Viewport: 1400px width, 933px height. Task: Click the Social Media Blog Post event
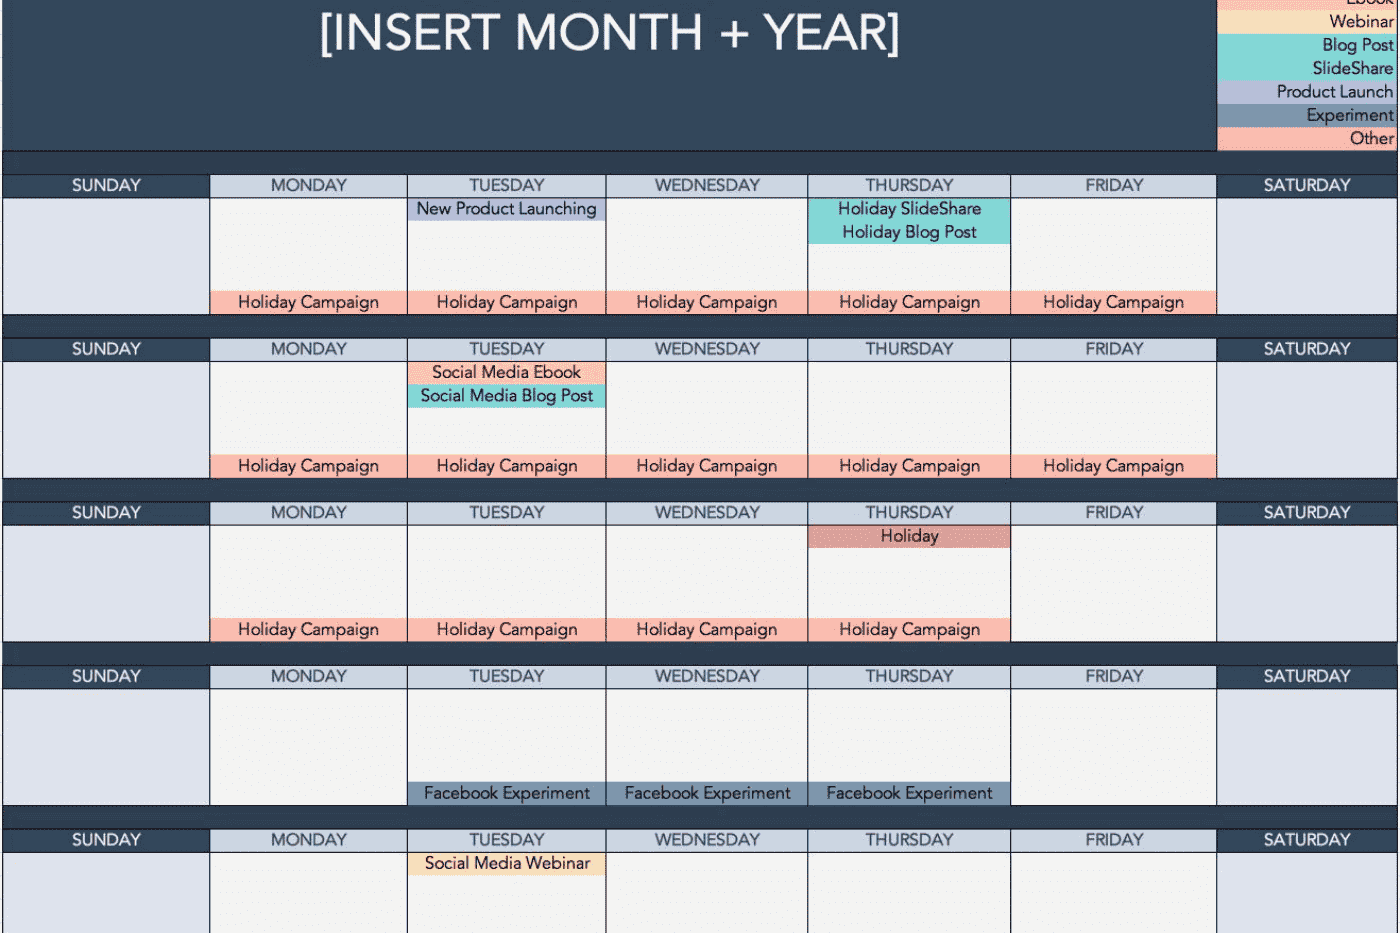(x=506, y=396)
